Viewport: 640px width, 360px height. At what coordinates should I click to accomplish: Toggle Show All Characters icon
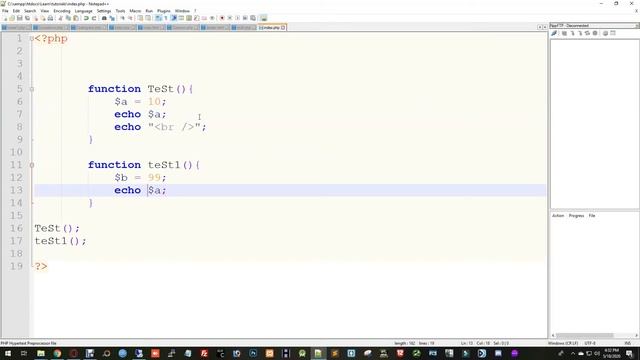166,18
